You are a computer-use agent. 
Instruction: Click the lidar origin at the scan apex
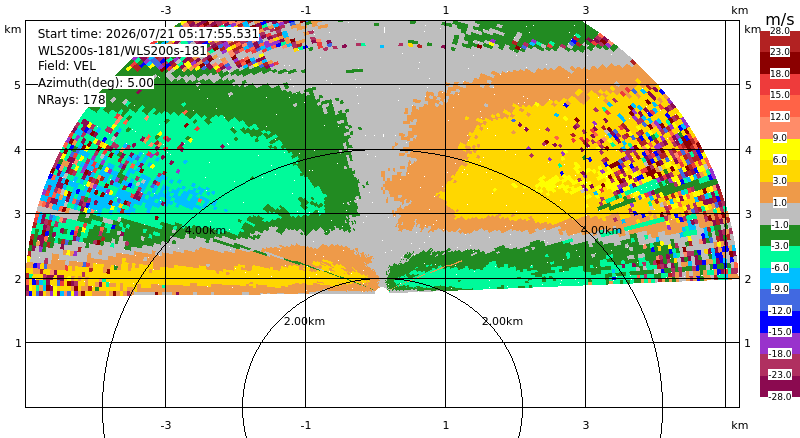[382, 292]
